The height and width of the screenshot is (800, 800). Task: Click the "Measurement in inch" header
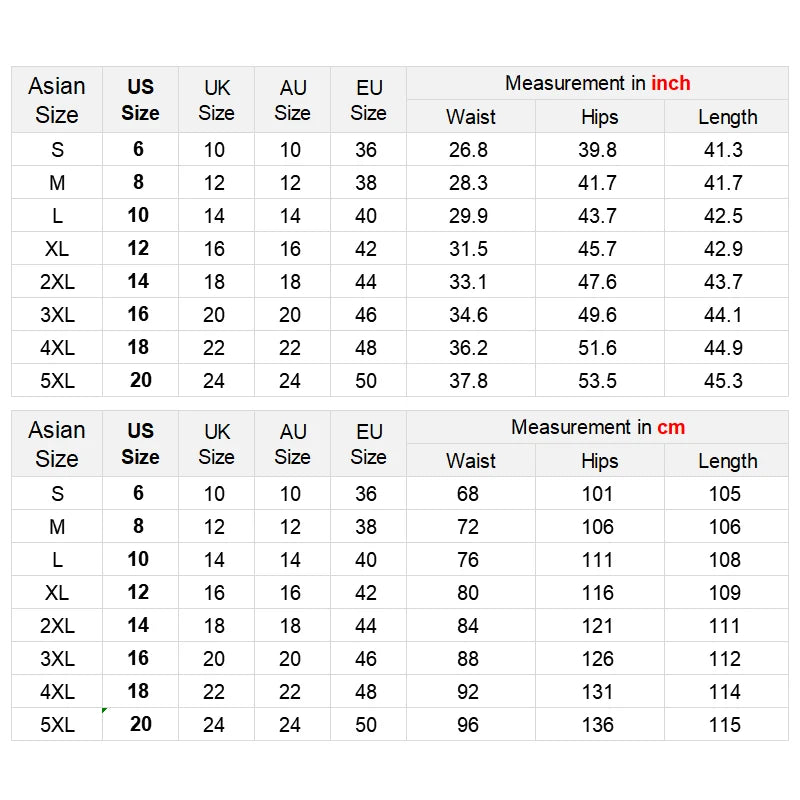[x=597, y=84]
